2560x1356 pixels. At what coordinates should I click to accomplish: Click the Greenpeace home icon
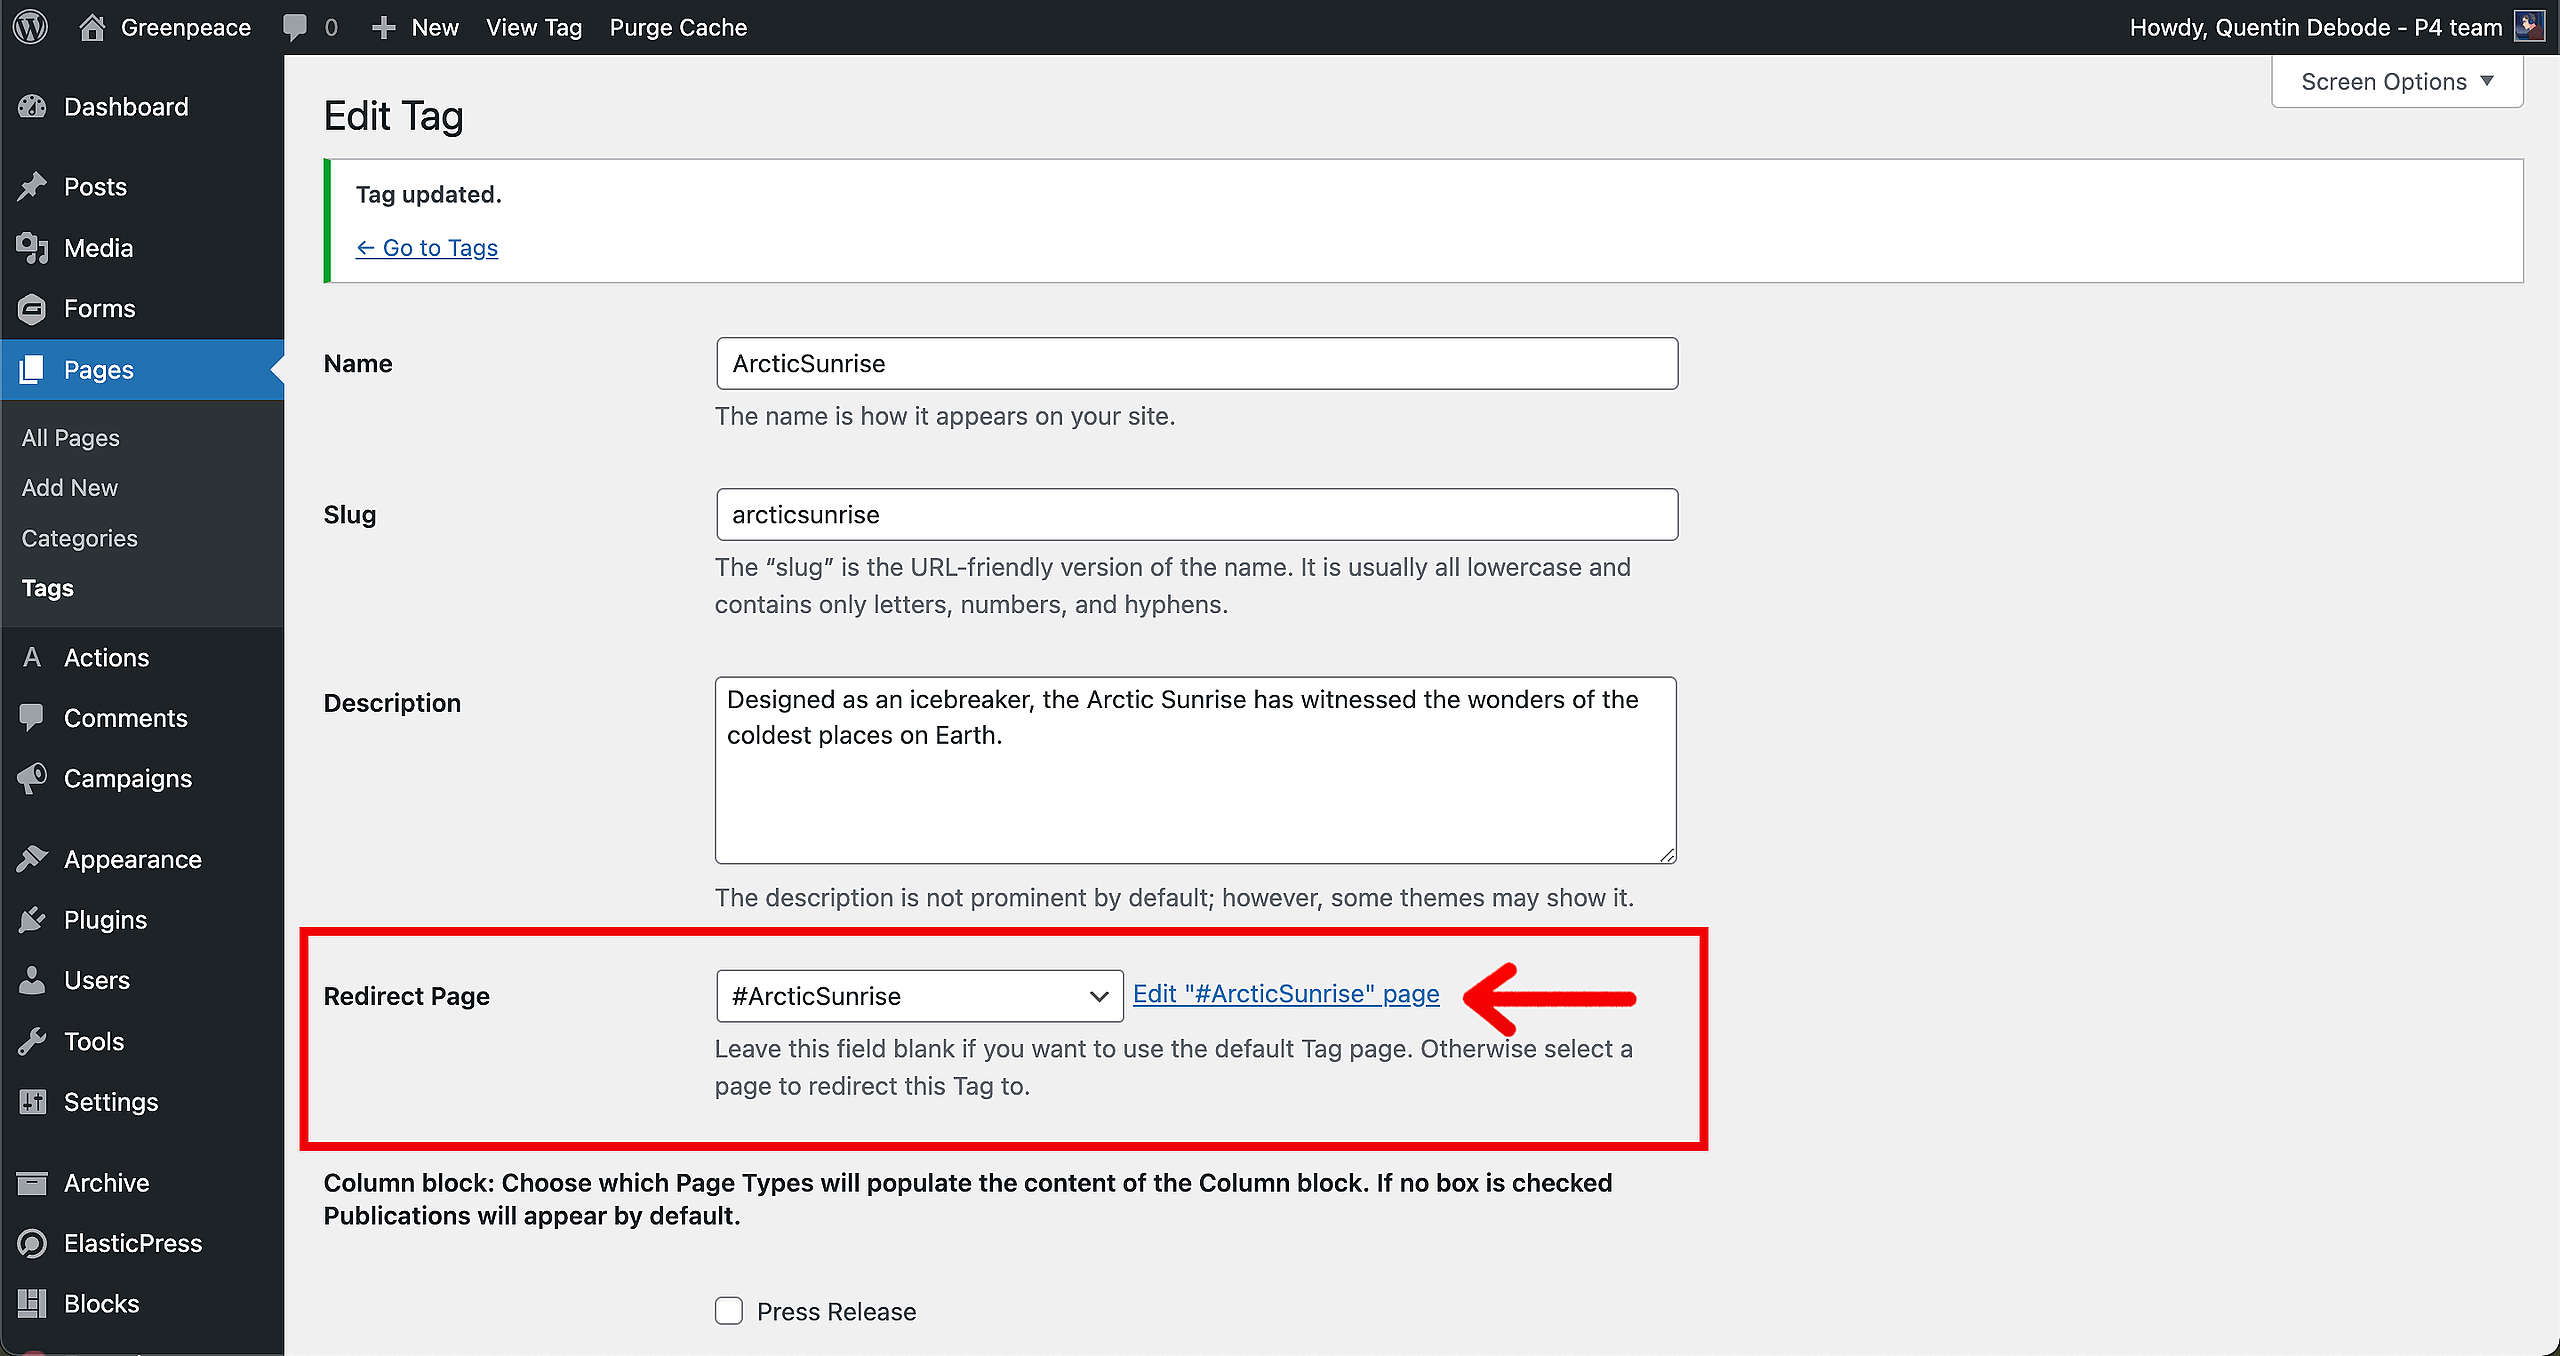point(92,27)
